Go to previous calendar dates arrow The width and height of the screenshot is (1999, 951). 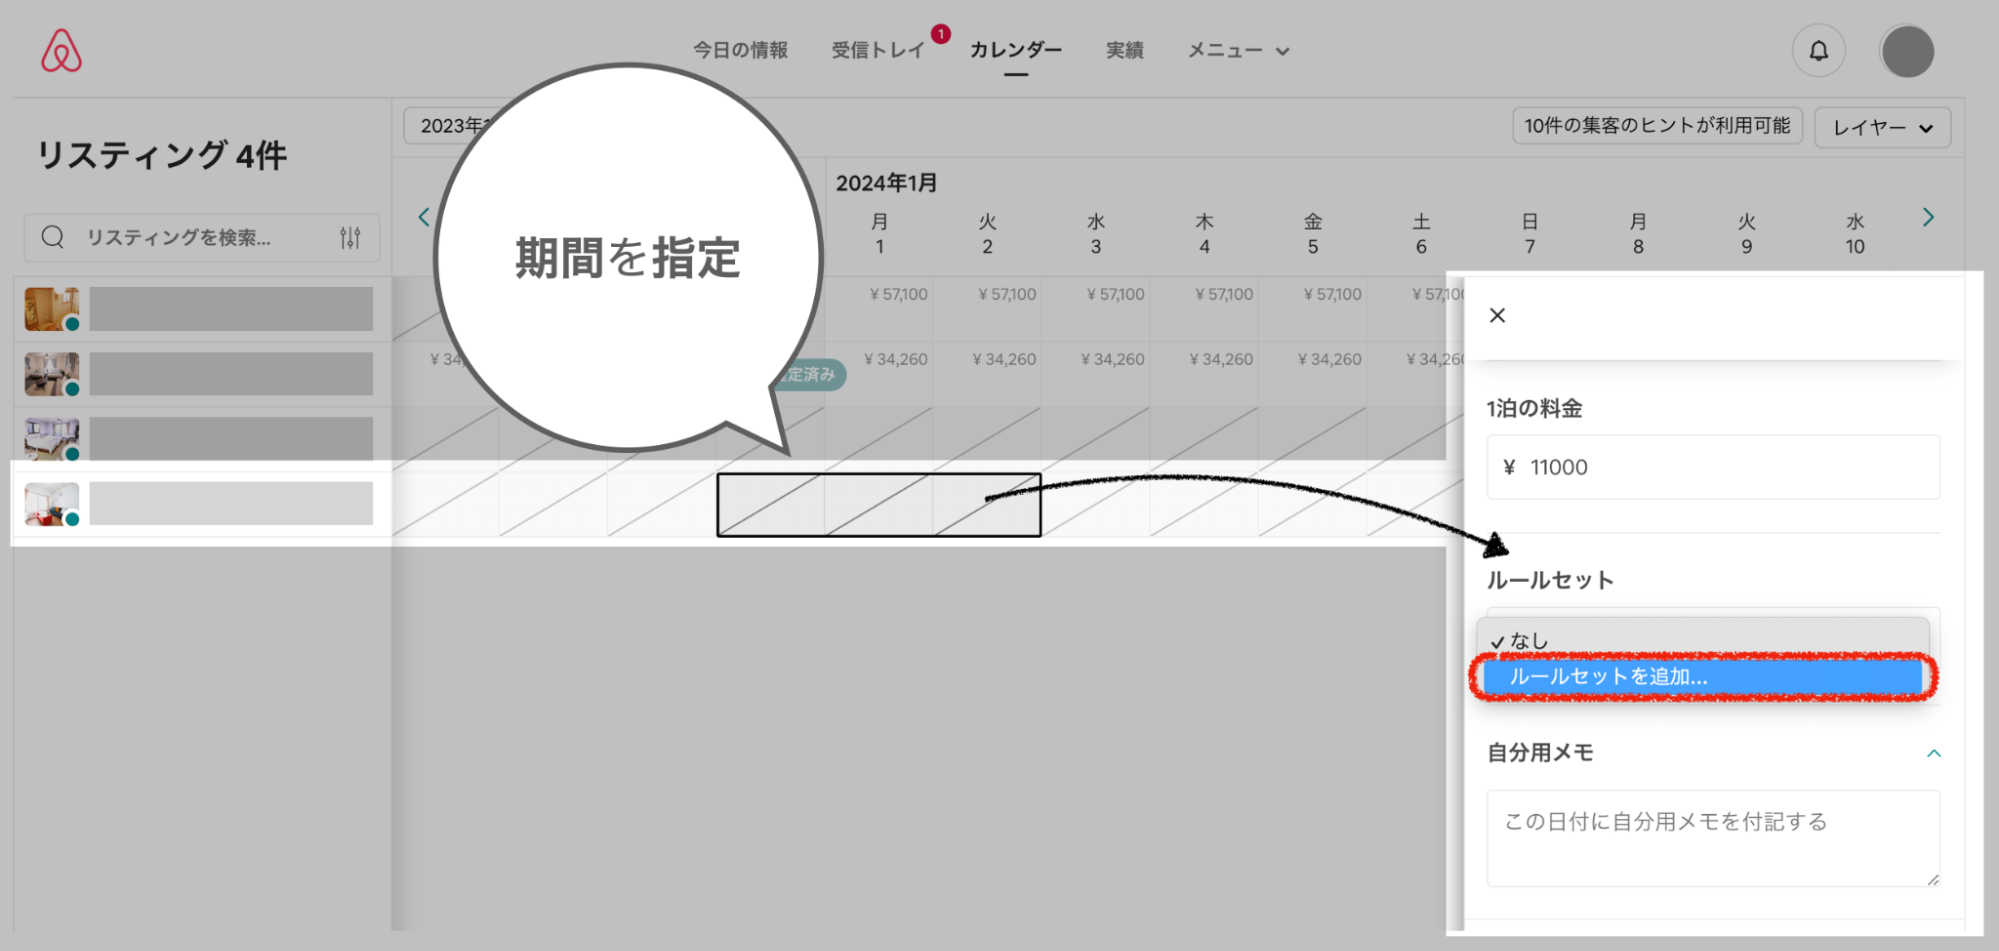coord(424,218)
